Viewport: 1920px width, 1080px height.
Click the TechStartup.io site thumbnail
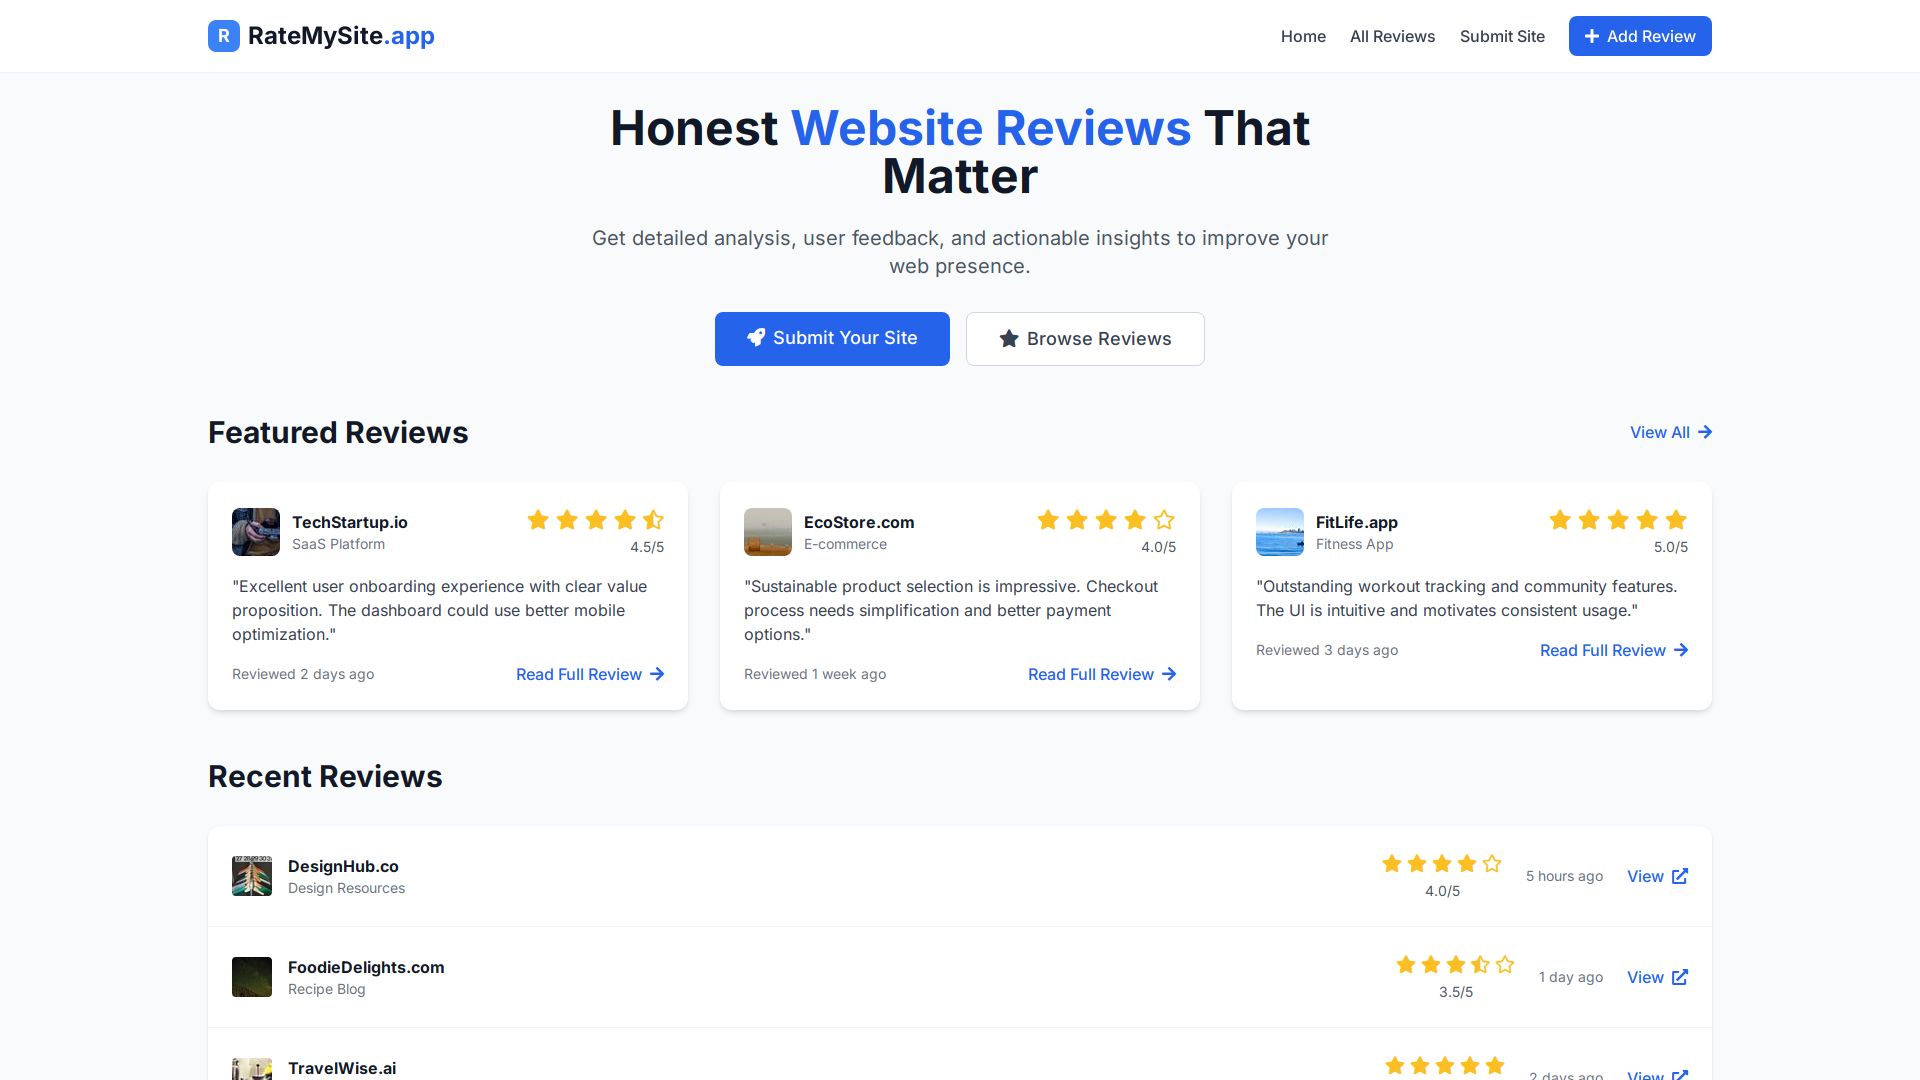pyautogui.click(x=256, y=532)
